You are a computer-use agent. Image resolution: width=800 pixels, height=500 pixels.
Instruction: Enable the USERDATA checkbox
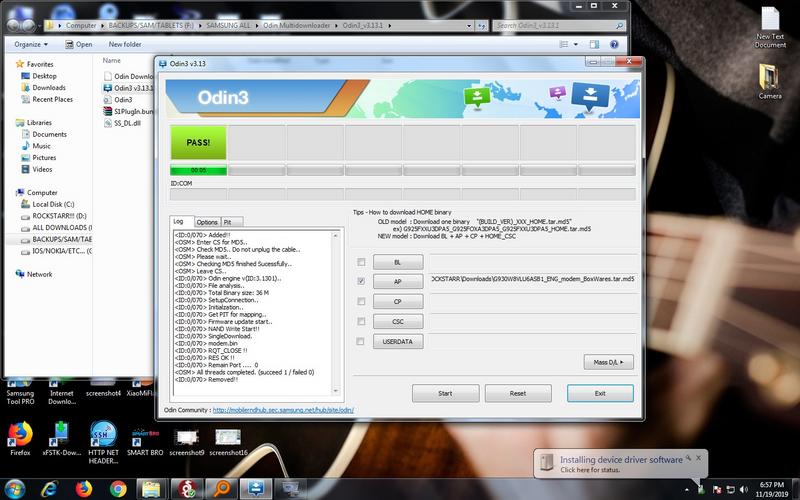coord(360,341)
